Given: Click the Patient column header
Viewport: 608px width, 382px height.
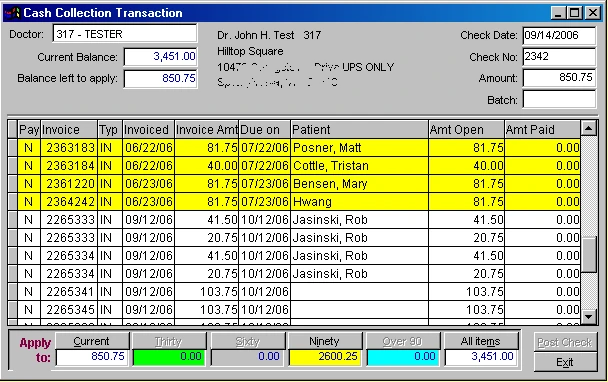Looking at the screenshot, I should click(x=359, y=129).
